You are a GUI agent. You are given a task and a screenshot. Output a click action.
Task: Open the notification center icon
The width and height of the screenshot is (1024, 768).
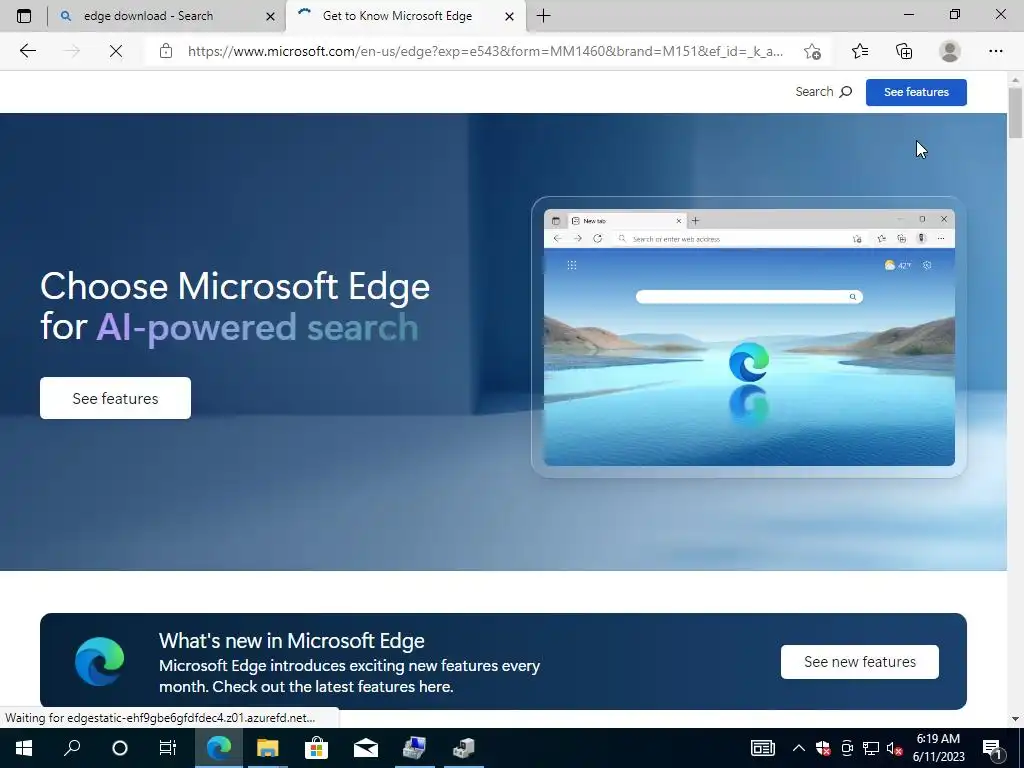pos(993,748)
